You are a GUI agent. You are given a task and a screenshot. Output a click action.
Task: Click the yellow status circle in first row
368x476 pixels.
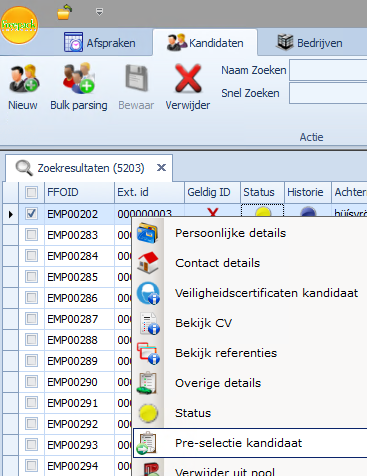click(x=263, y=211)
